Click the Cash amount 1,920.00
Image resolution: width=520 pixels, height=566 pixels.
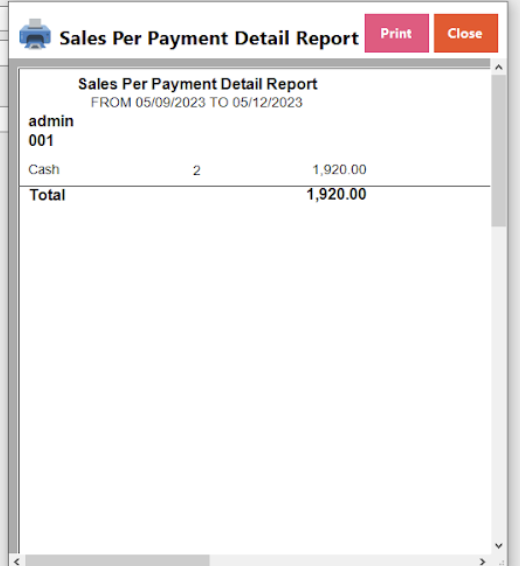(339, 170)
